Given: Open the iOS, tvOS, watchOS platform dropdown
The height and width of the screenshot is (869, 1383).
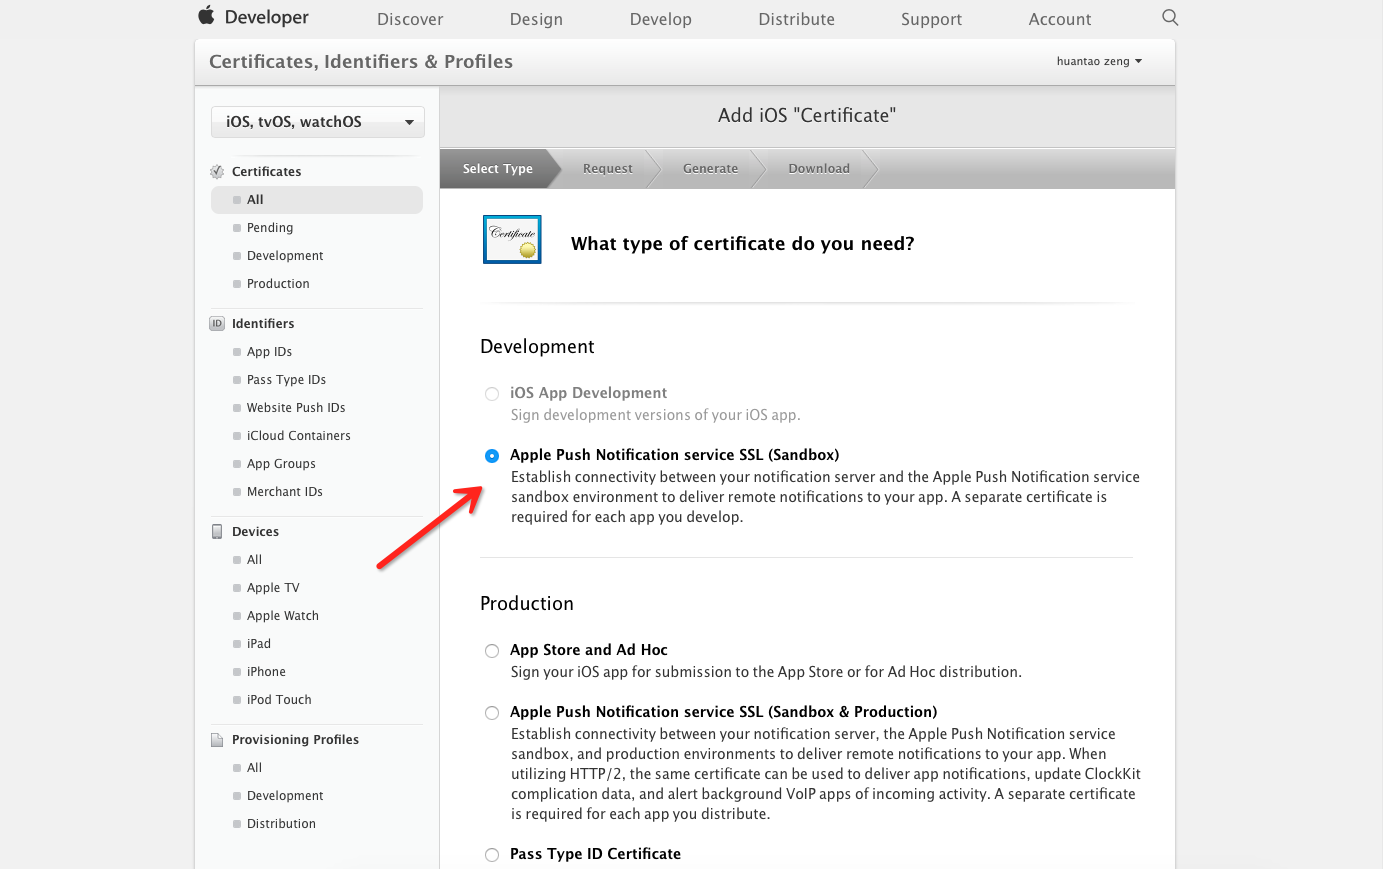Looking at the screenshot, I should 318,122.
